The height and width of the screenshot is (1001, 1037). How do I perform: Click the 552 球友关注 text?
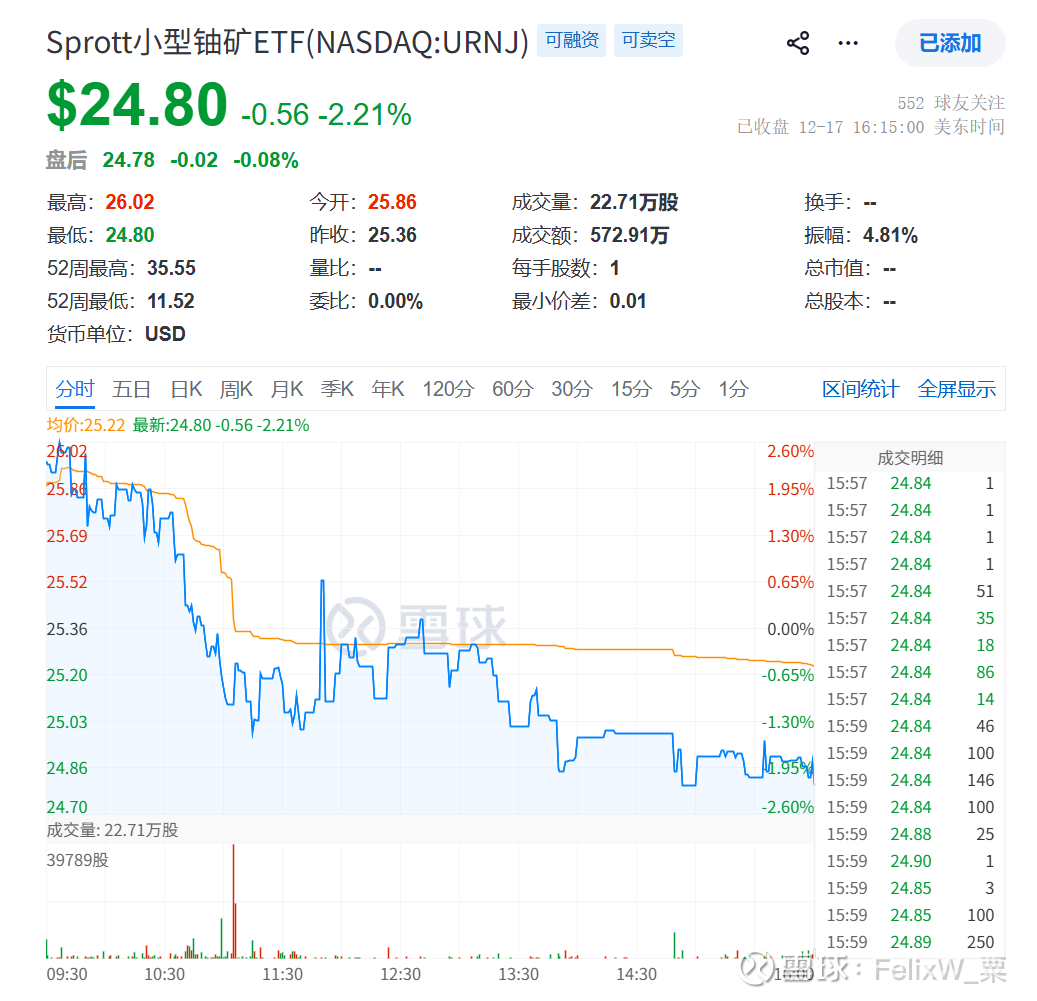coord(951,102)
